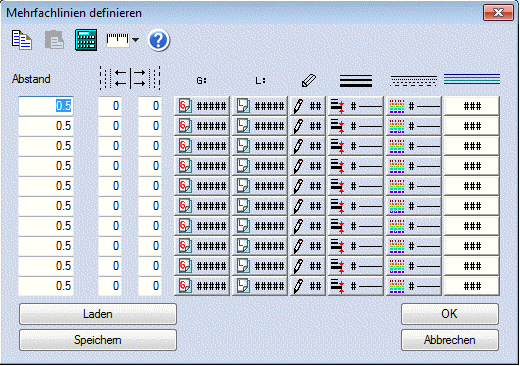
Task: Click the Speichern button
Action: point(98,340)
